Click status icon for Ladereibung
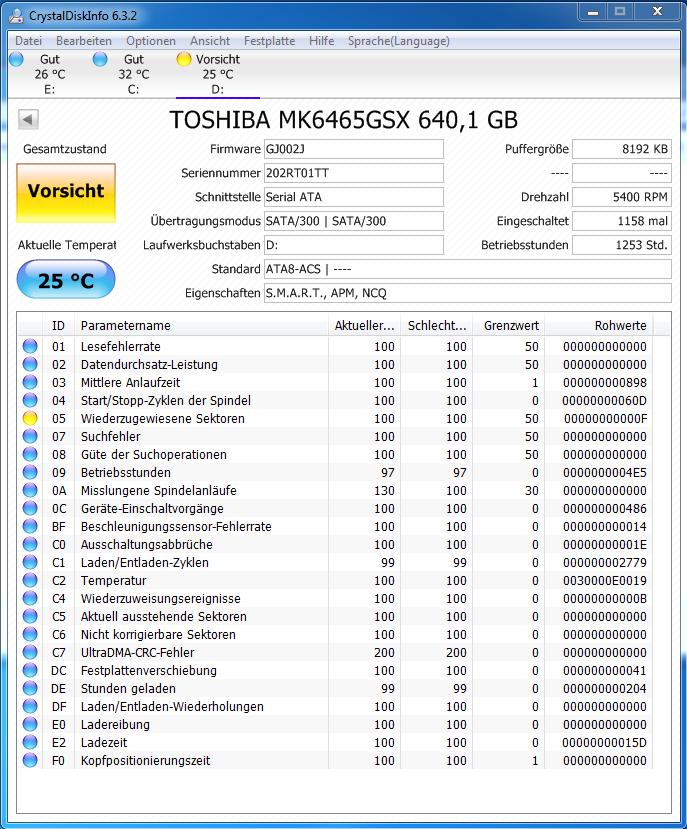 click(x=30, y=723)
